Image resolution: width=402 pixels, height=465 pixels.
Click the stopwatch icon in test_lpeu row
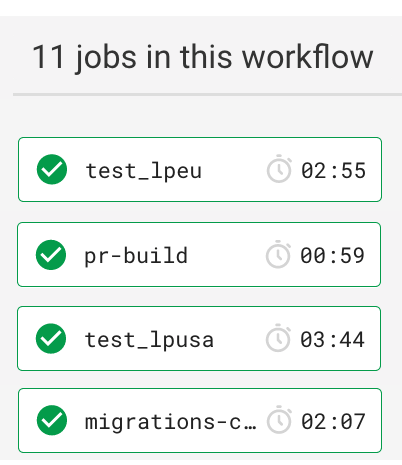tap(279, 169)
